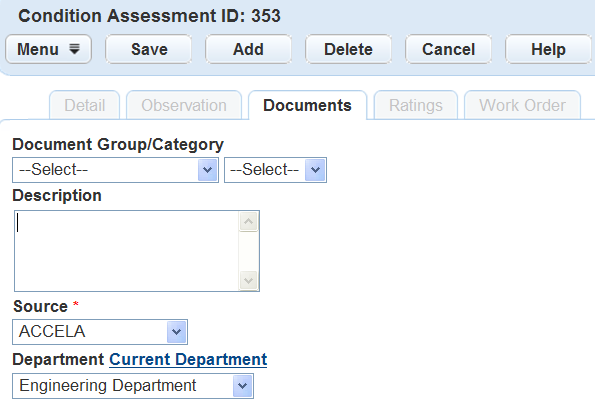595x406 pixels.
Task: Expand the Document Group dropdown arrow
Action: [x=208, y=170]
